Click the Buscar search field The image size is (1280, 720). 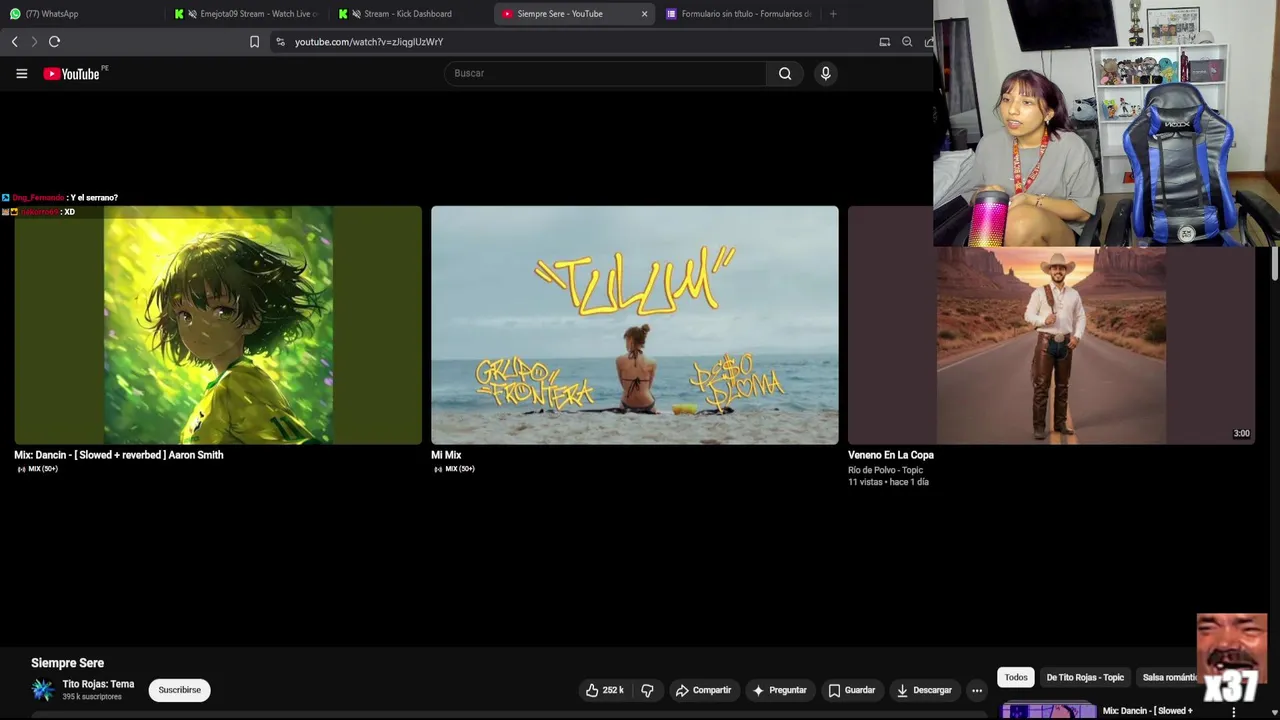605,73
